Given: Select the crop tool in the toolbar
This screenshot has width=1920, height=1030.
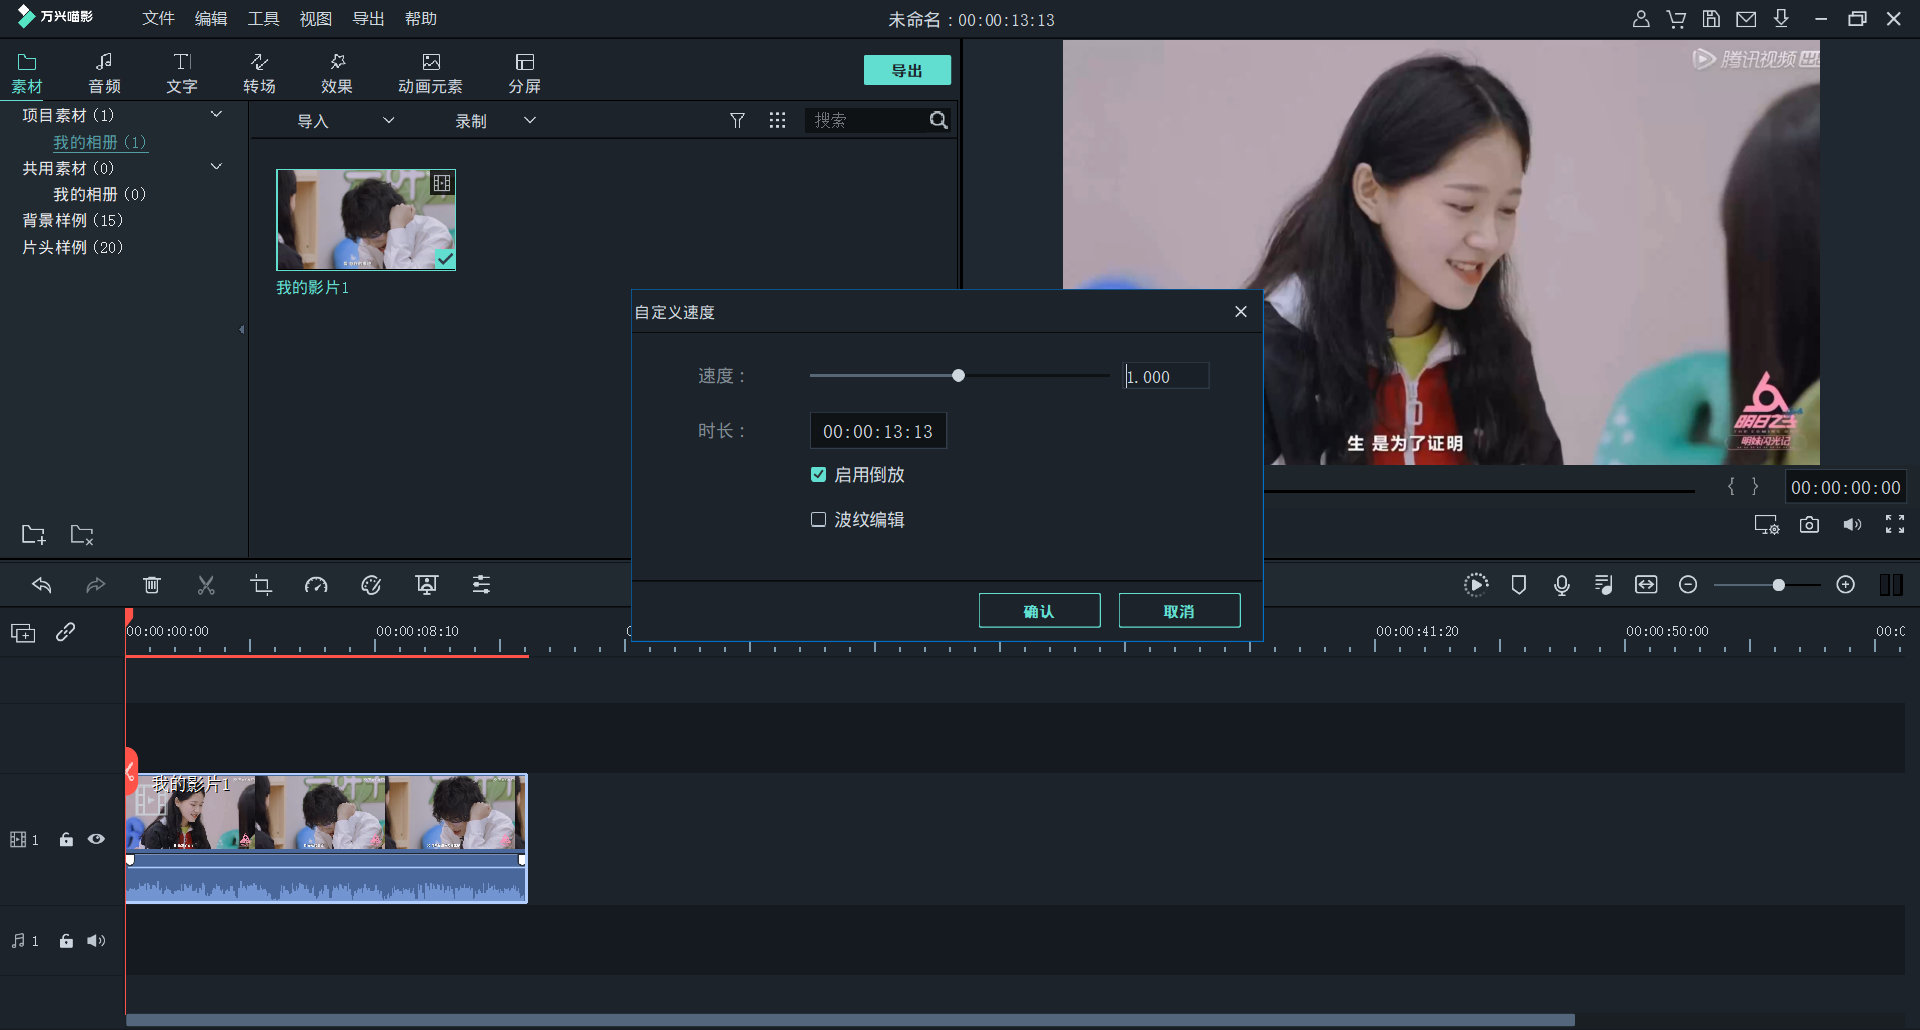Looking at the screenshot, I should (x=261, y=585).
